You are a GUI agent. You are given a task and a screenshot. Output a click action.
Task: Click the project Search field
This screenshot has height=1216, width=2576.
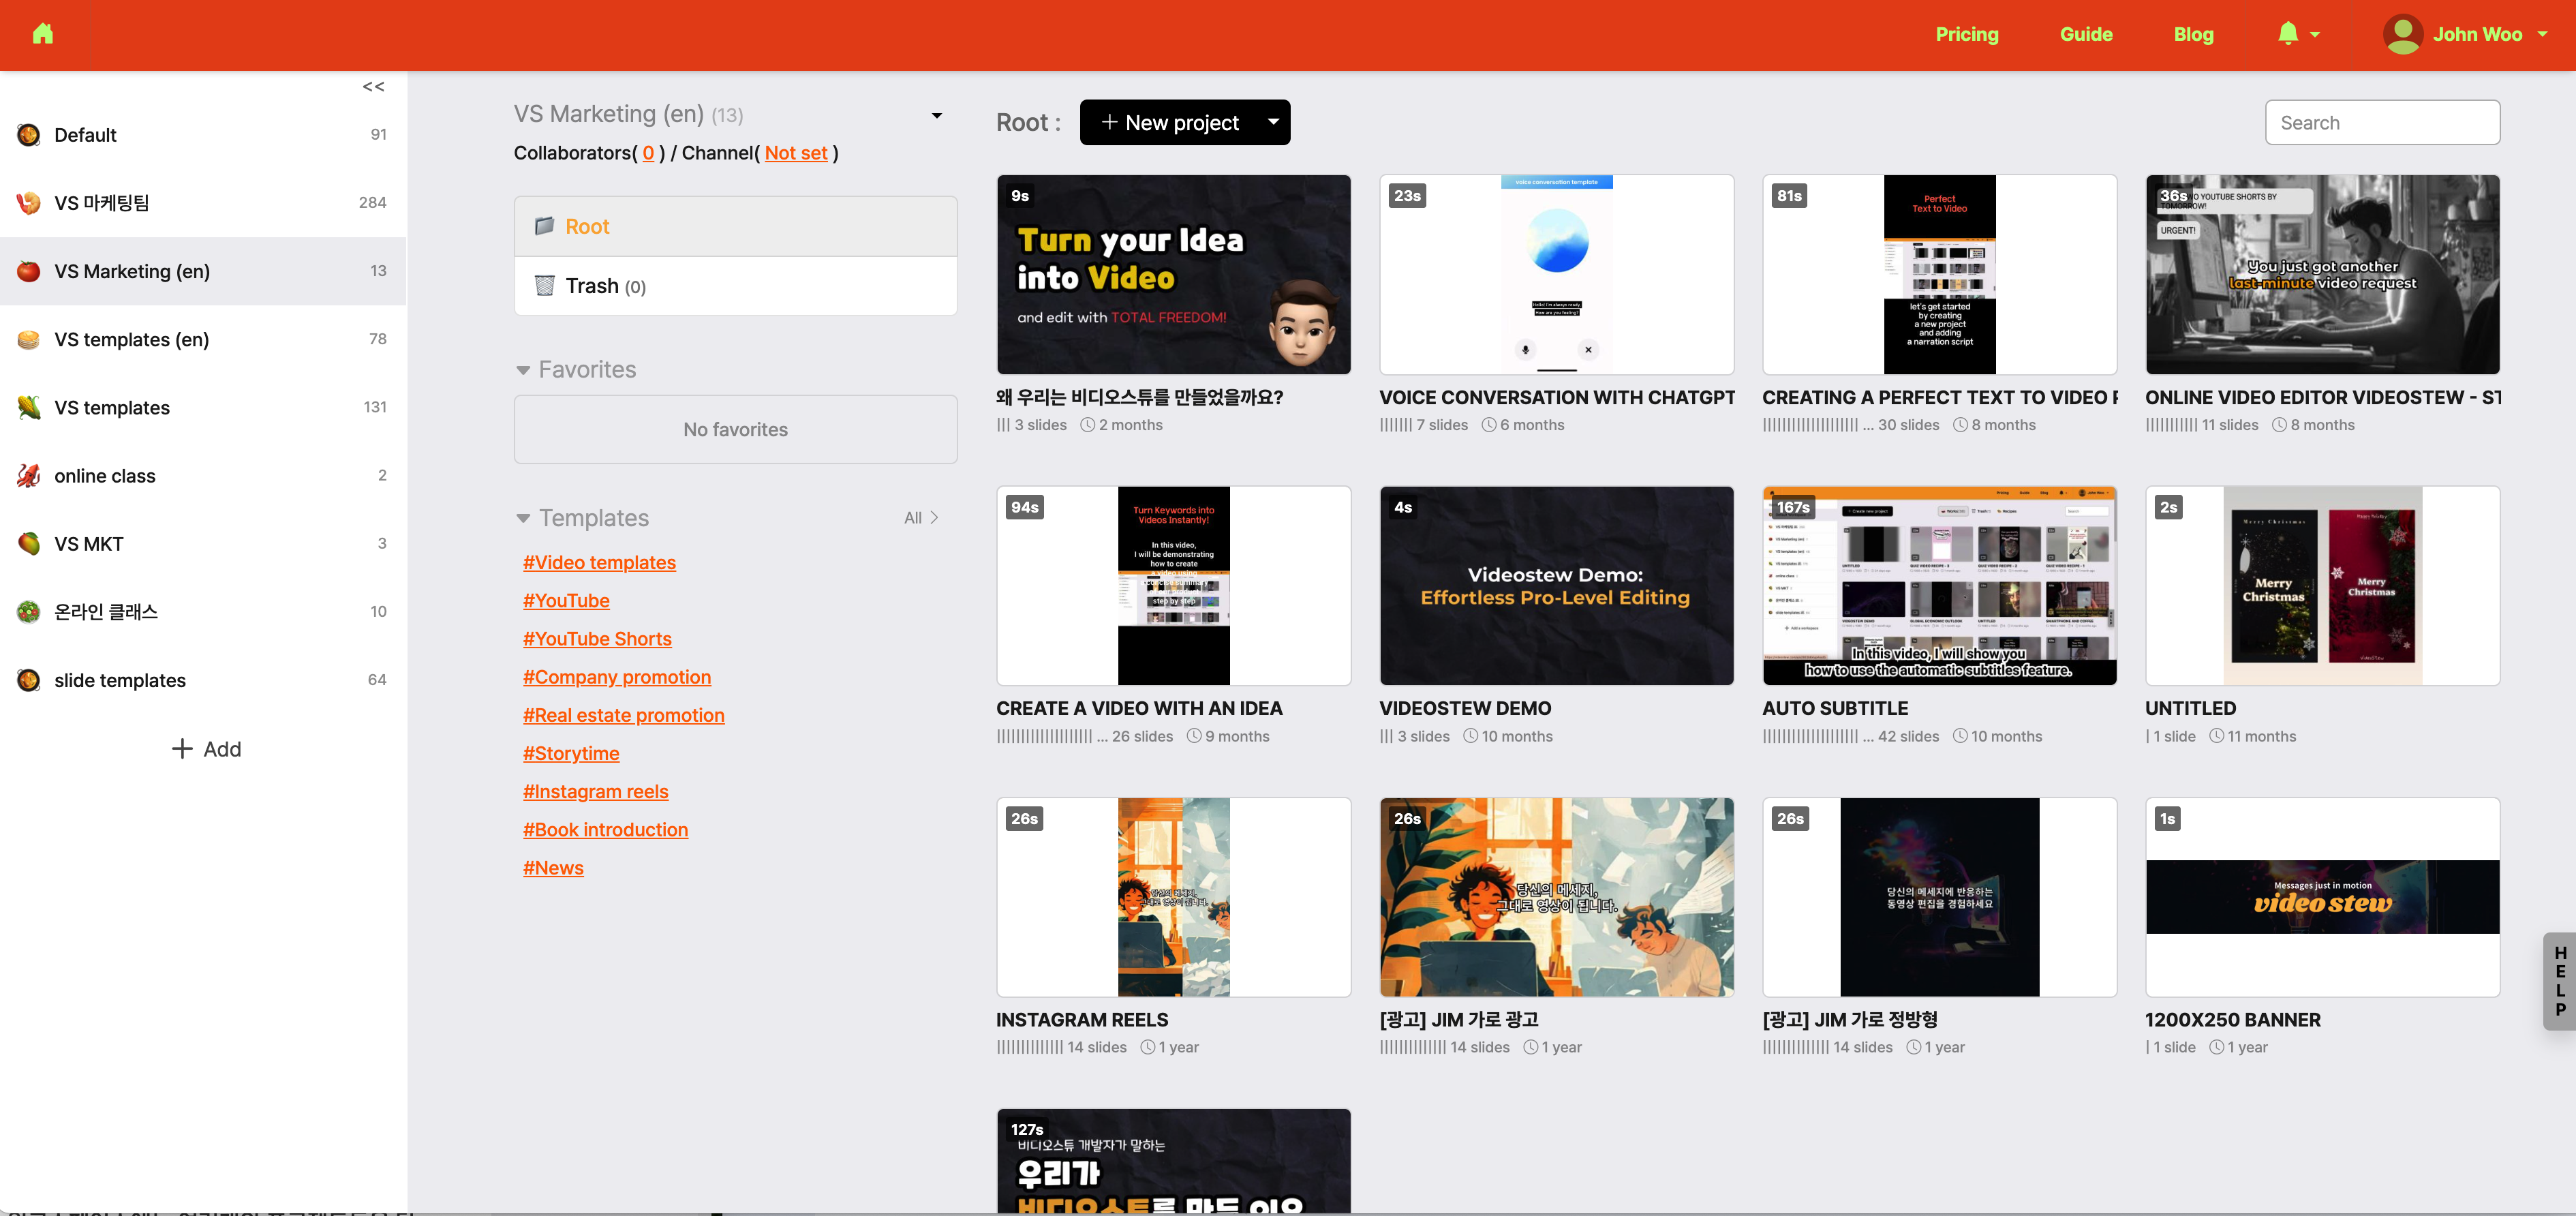2382,123
